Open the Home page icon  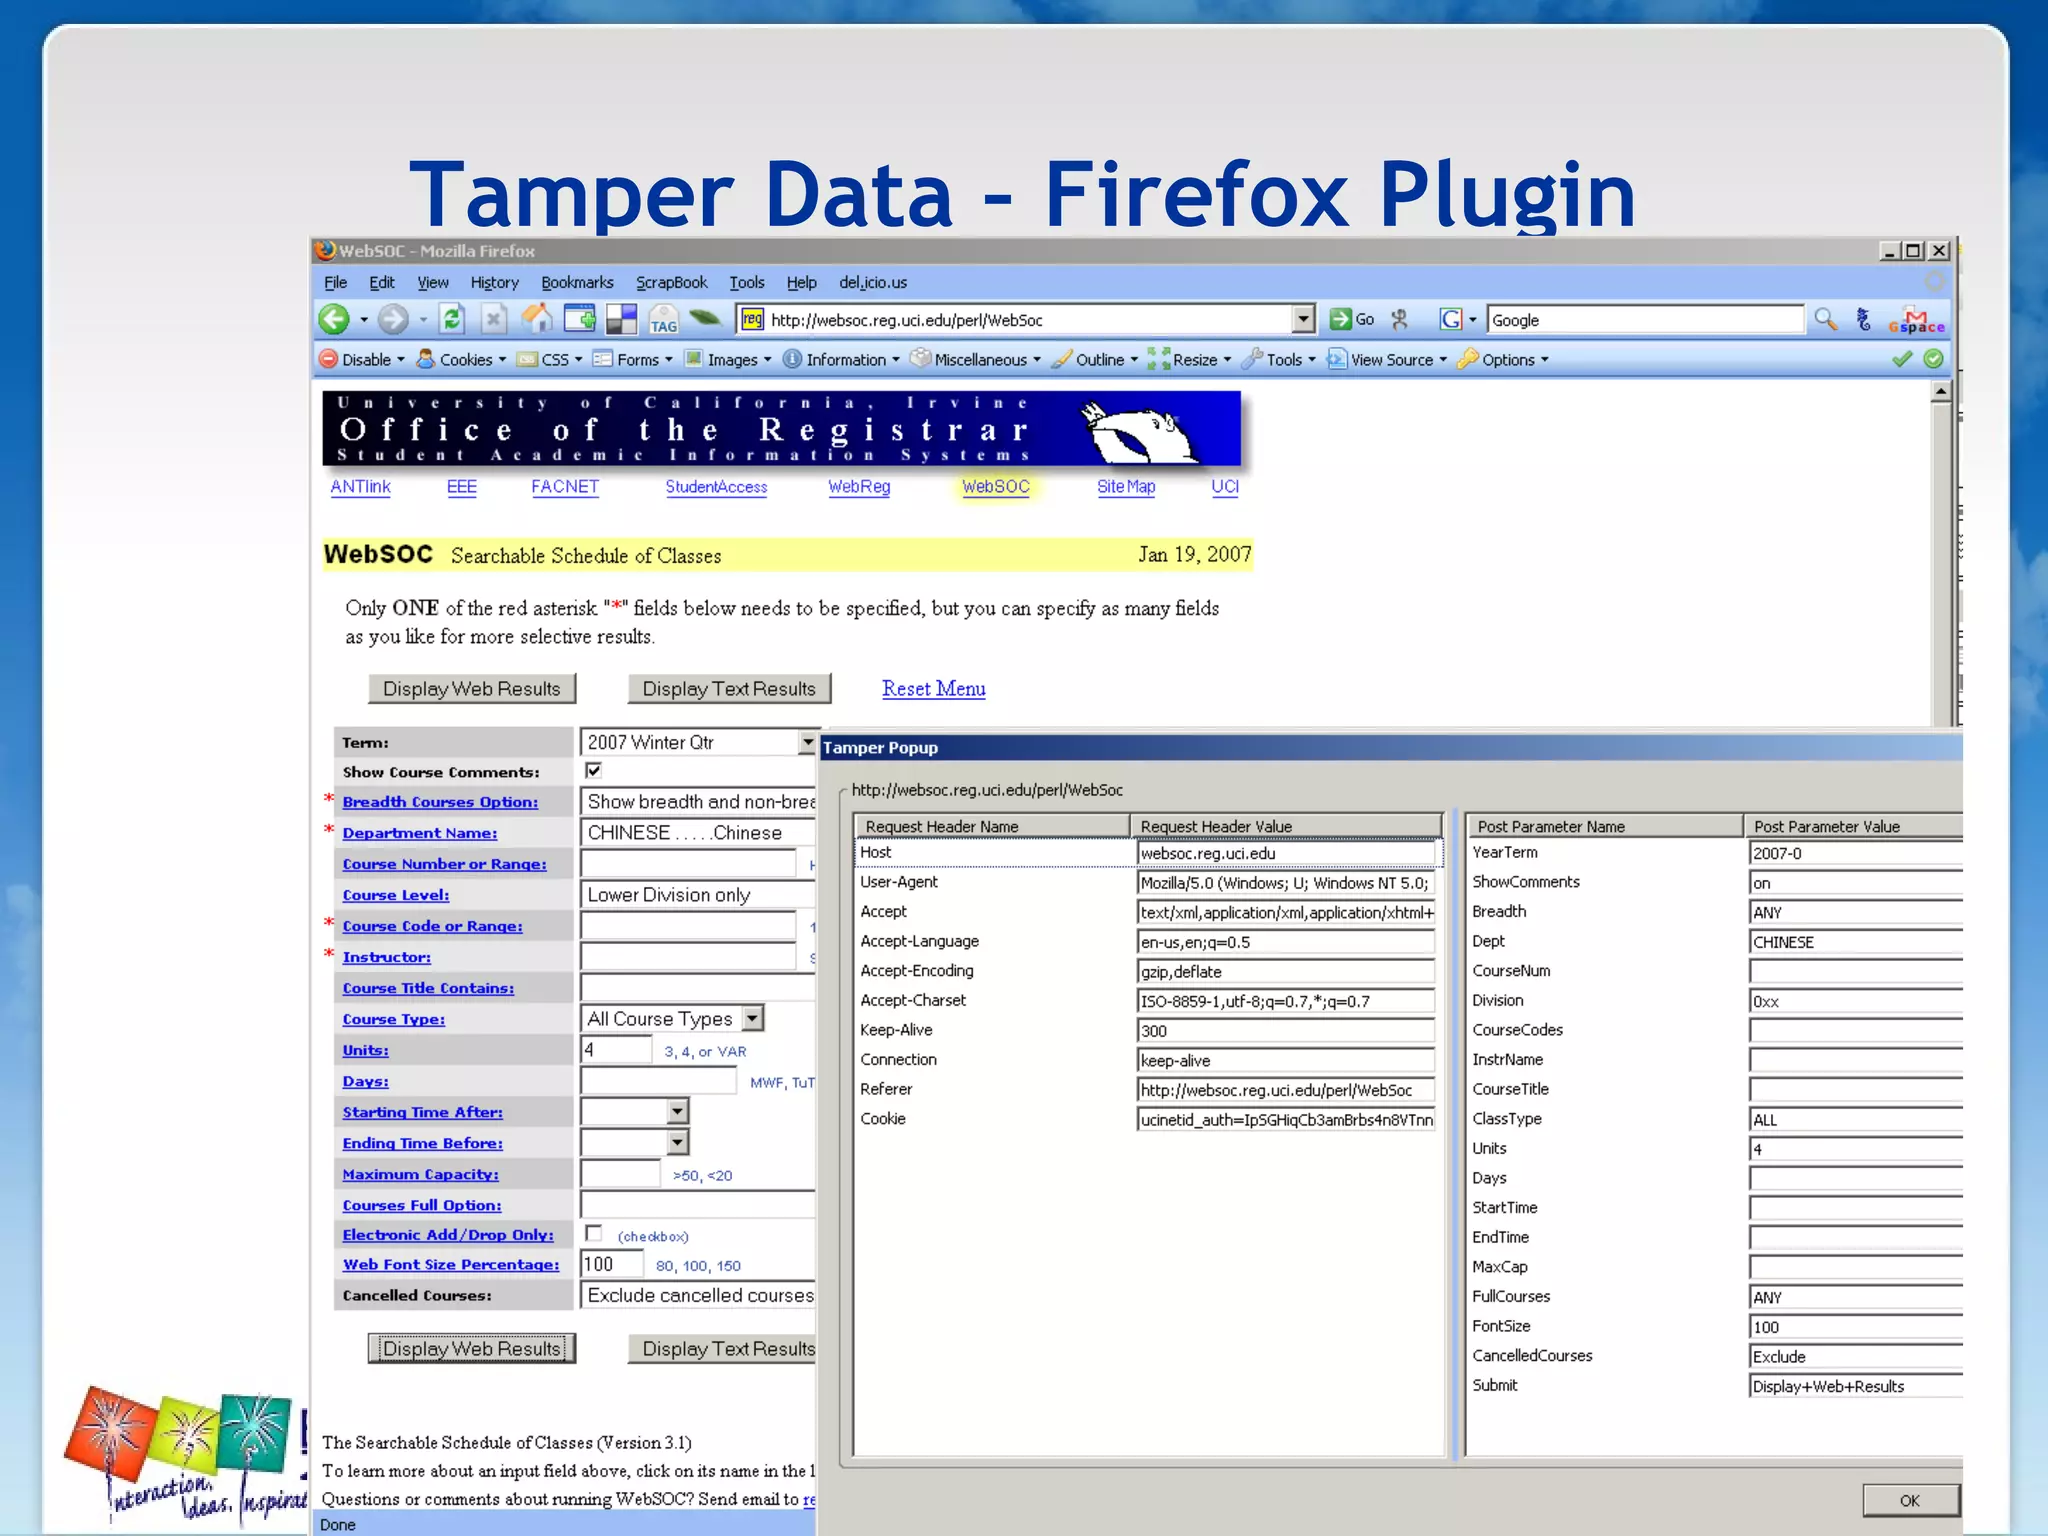(536, 319)
